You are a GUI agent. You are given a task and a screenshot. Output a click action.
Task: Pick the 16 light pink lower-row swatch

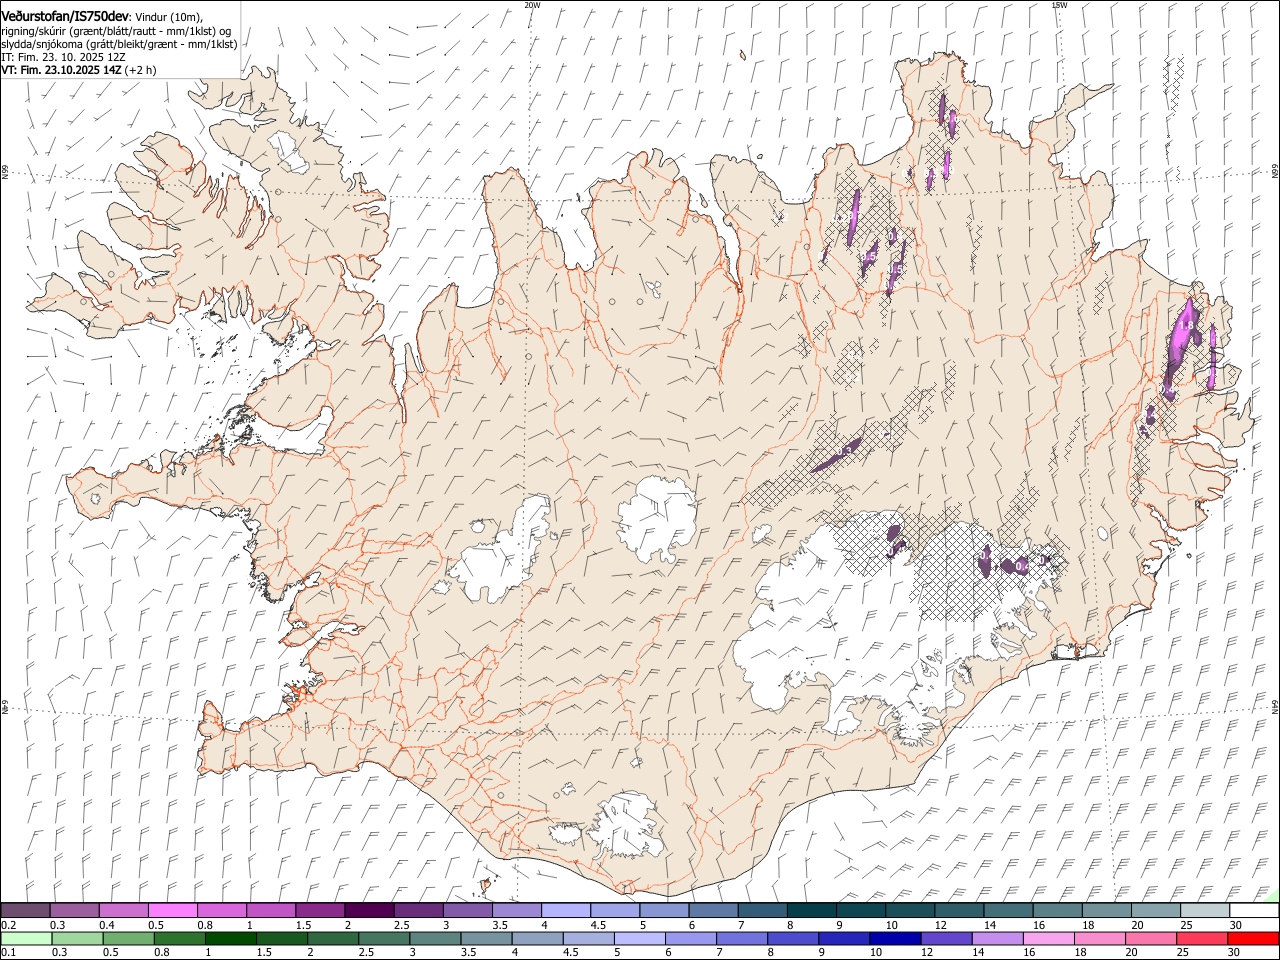coord(1049,939)
